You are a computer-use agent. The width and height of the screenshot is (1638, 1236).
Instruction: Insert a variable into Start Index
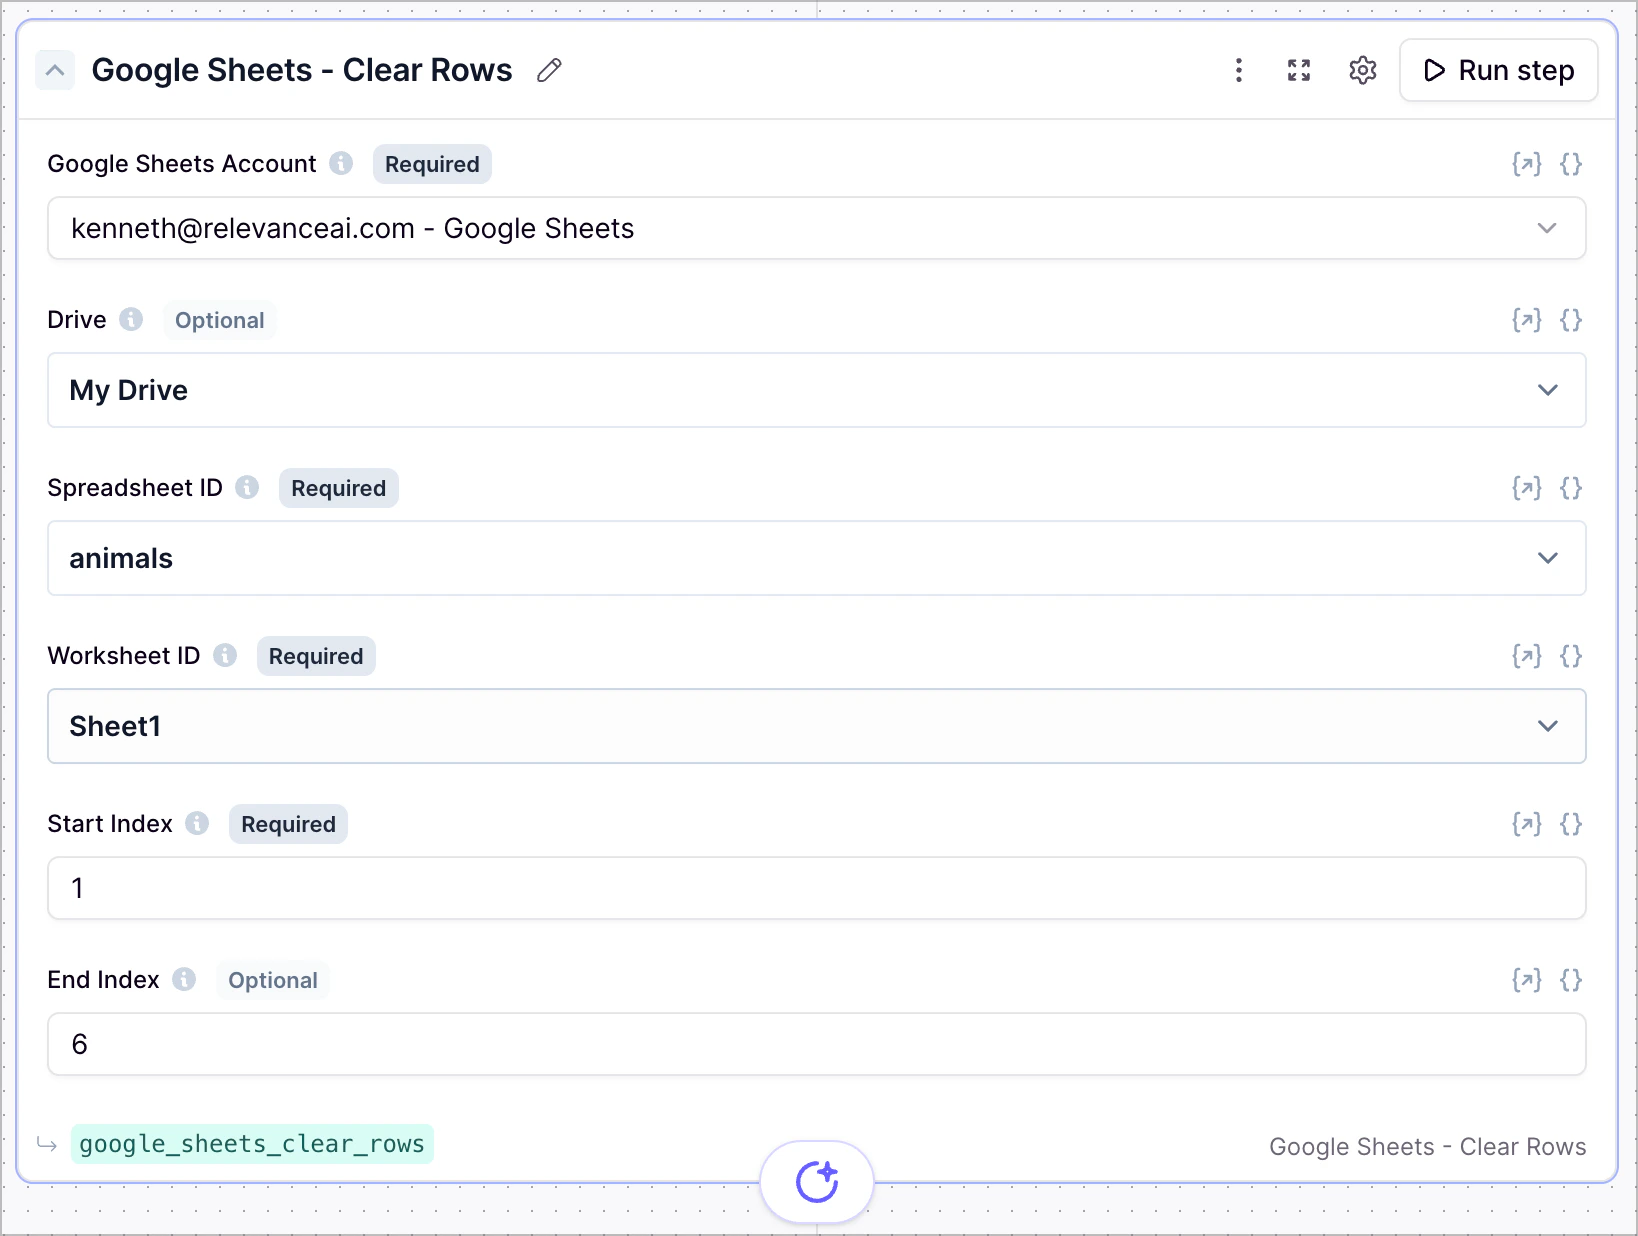[1527, 824]
